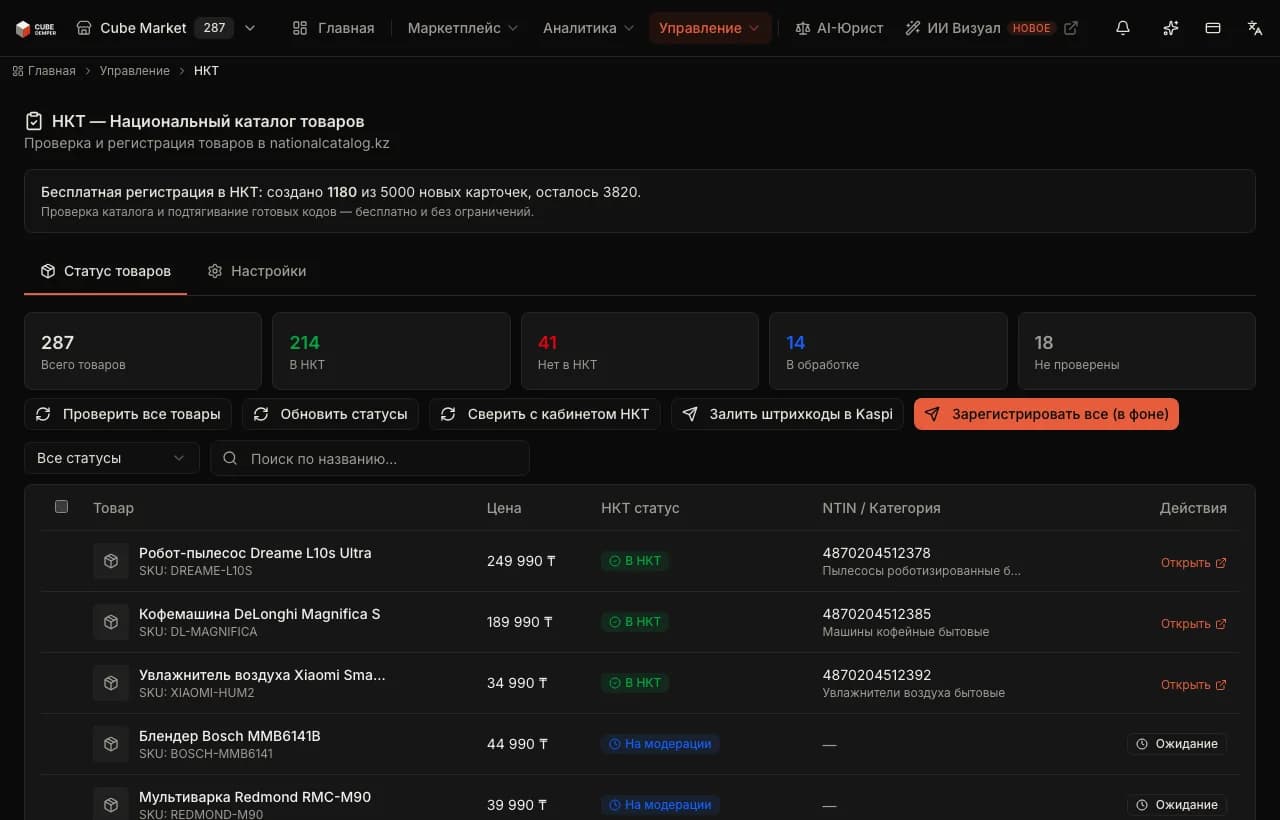This screenshot has width=1280, height=820.
Task: Click the Цена column header
Action: (x=504, y=508)
